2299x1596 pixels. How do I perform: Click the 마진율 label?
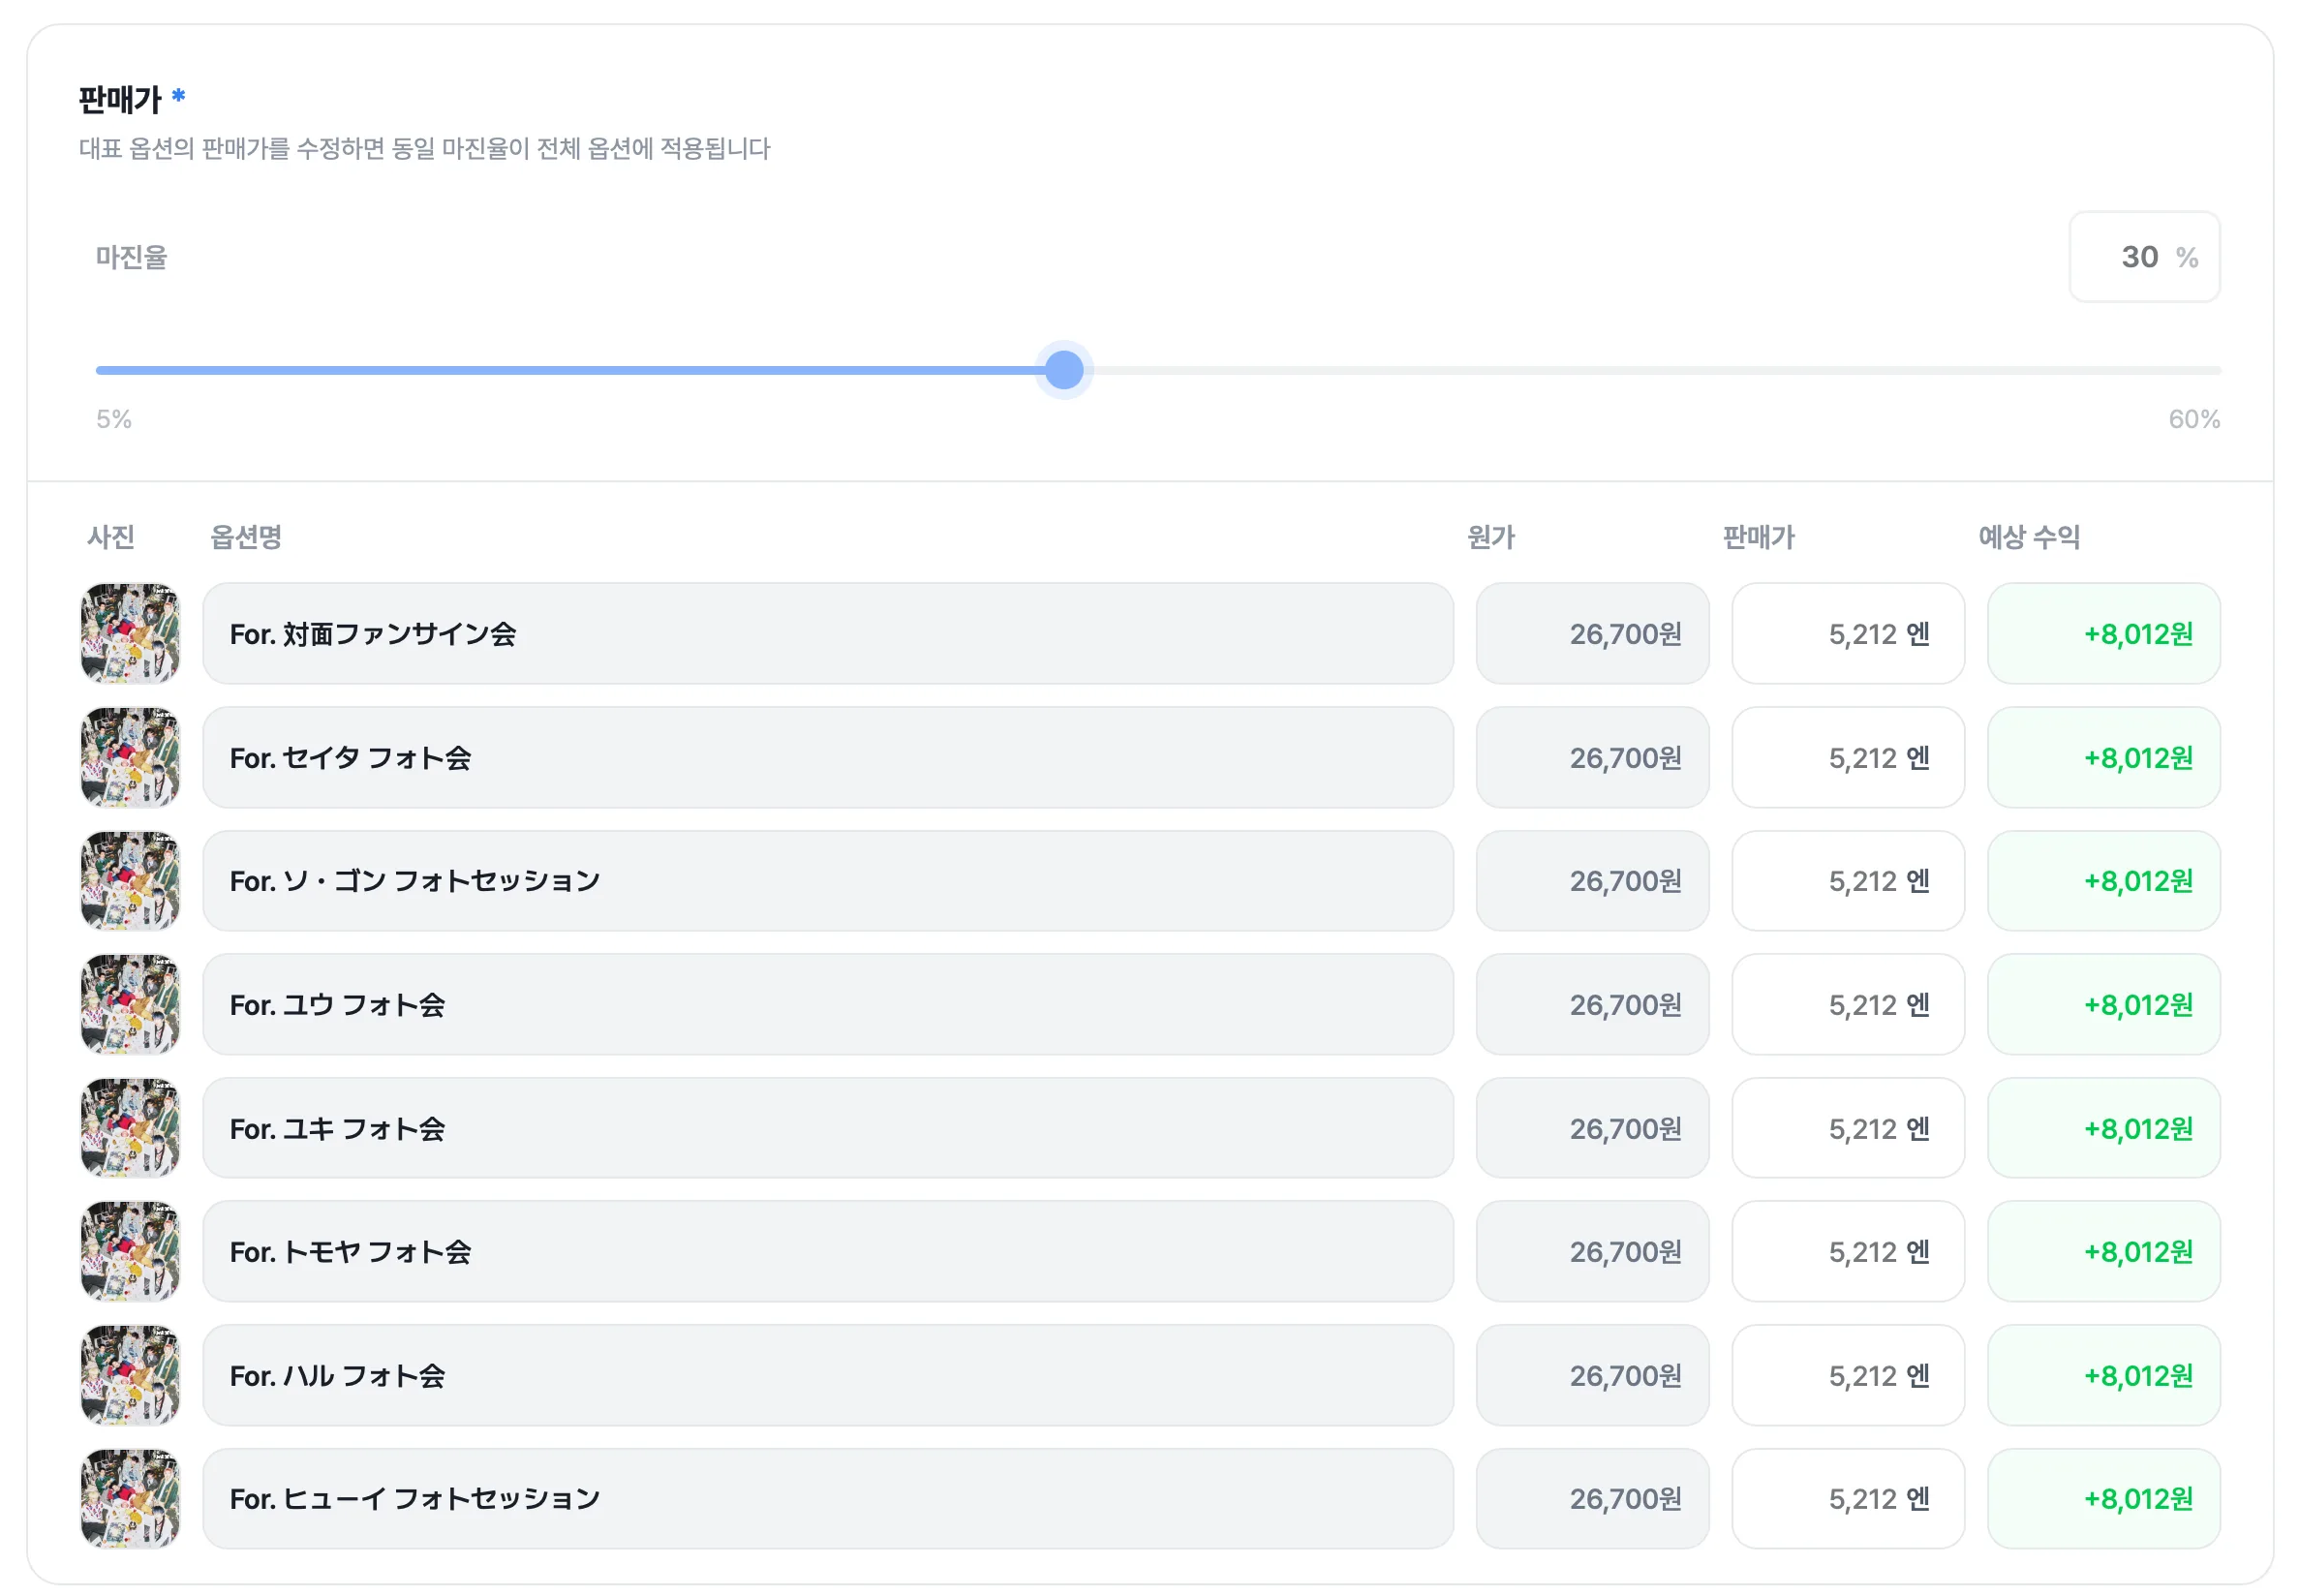pyautogui.click(x=131, y=257)
